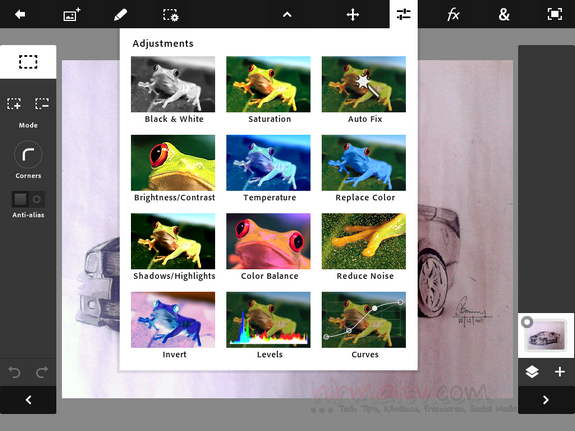Tap the back arrow icon
Viewport: 575px width, 431px height.
tap(20, 14)
